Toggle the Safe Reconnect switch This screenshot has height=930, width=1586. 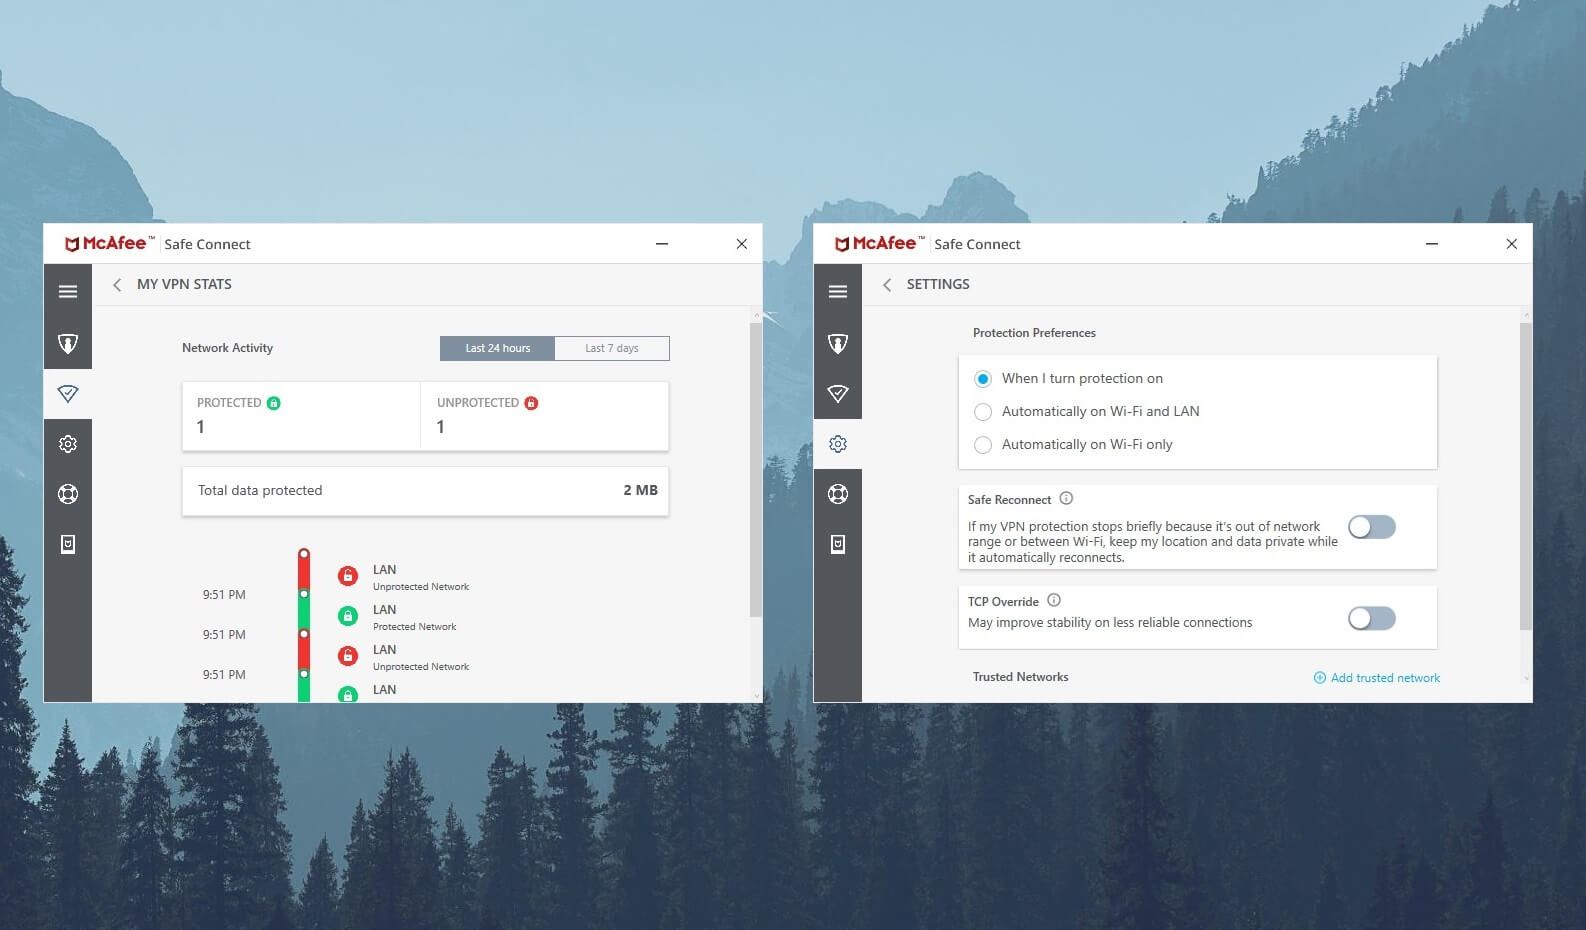(x=1372, y=527)
